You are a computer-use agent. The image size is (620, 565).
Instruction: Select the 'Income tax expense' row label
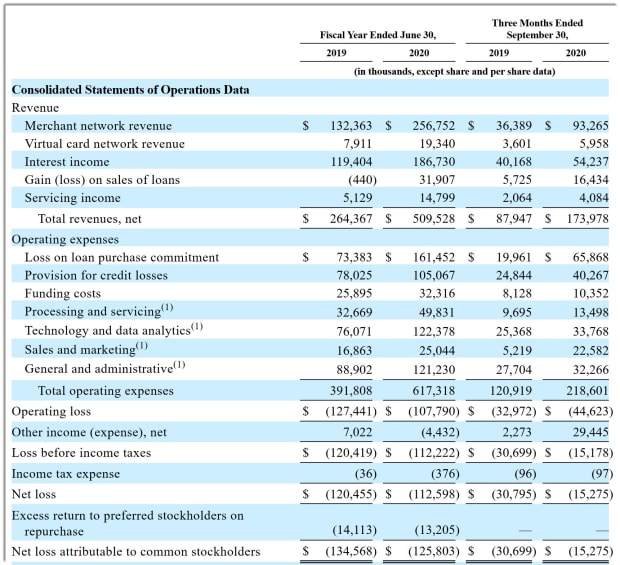pos(66,474)
